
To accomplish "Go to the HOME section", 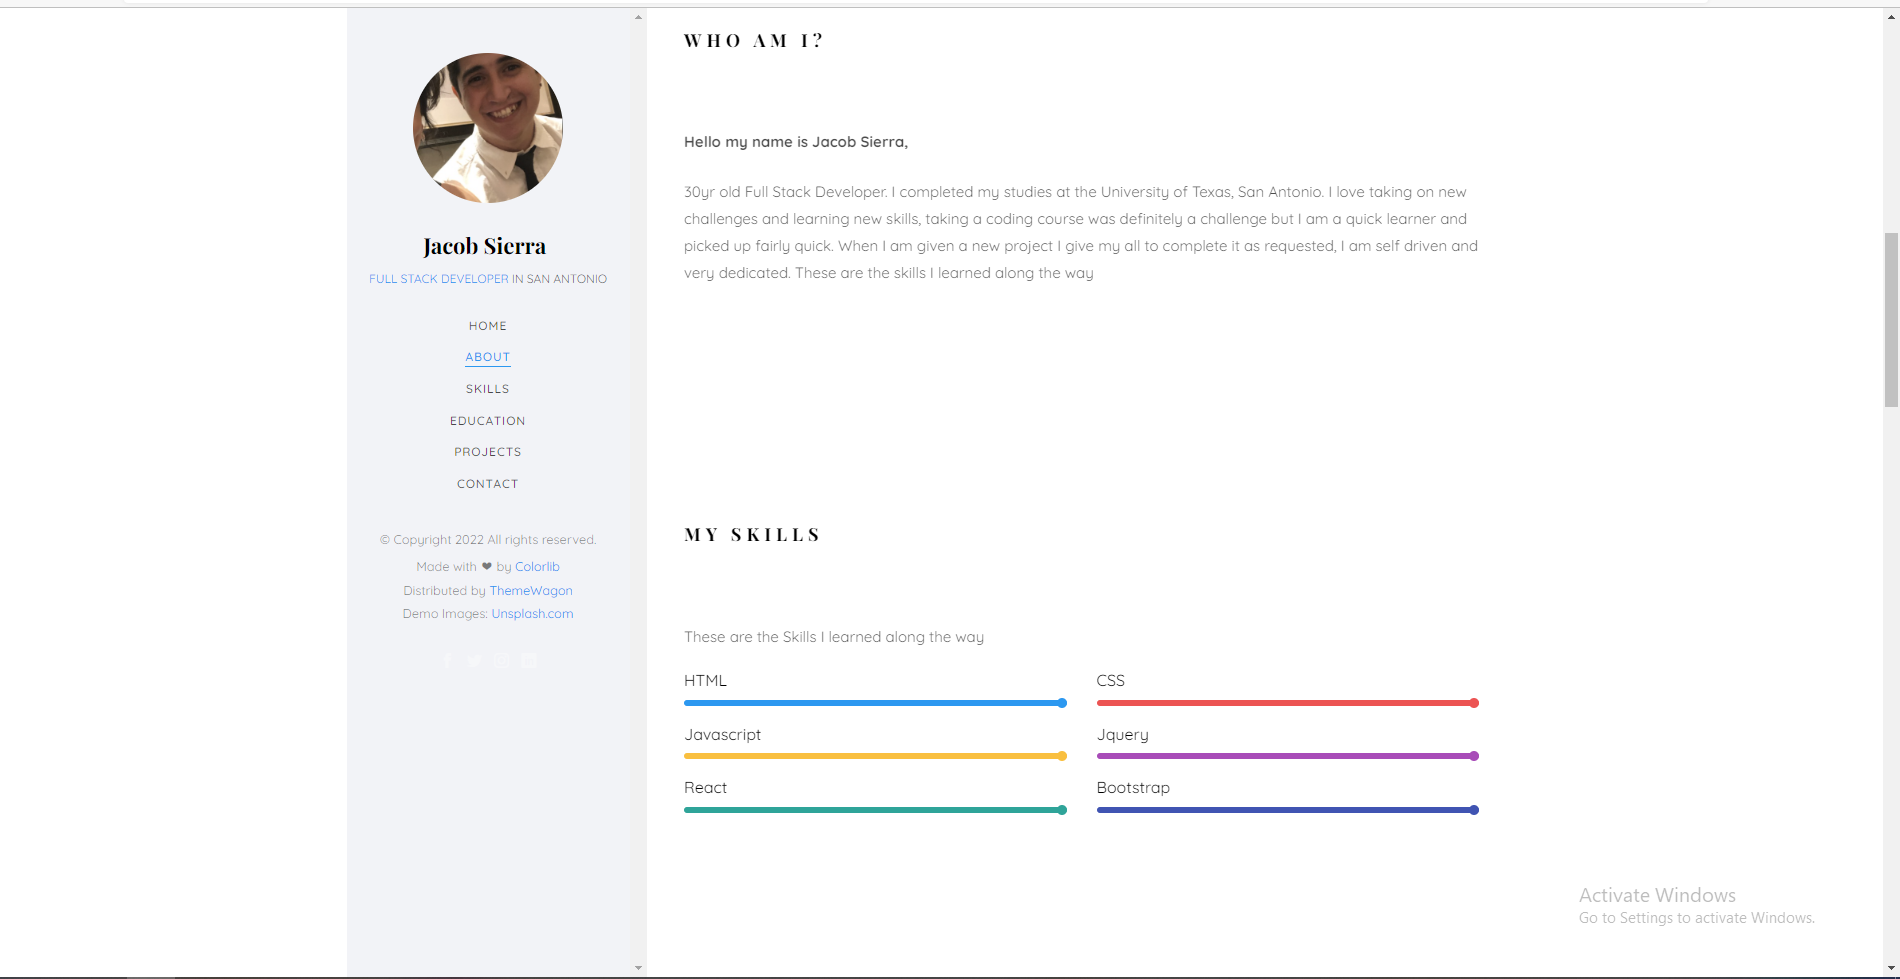I will [x=487, y=325].
